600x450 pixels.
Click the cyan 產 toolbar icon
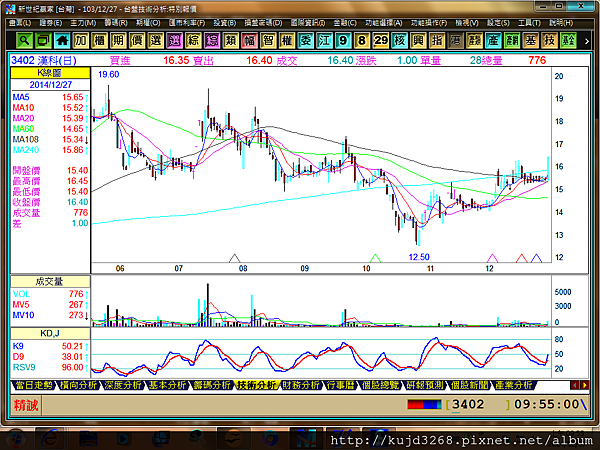coord(493,40)
